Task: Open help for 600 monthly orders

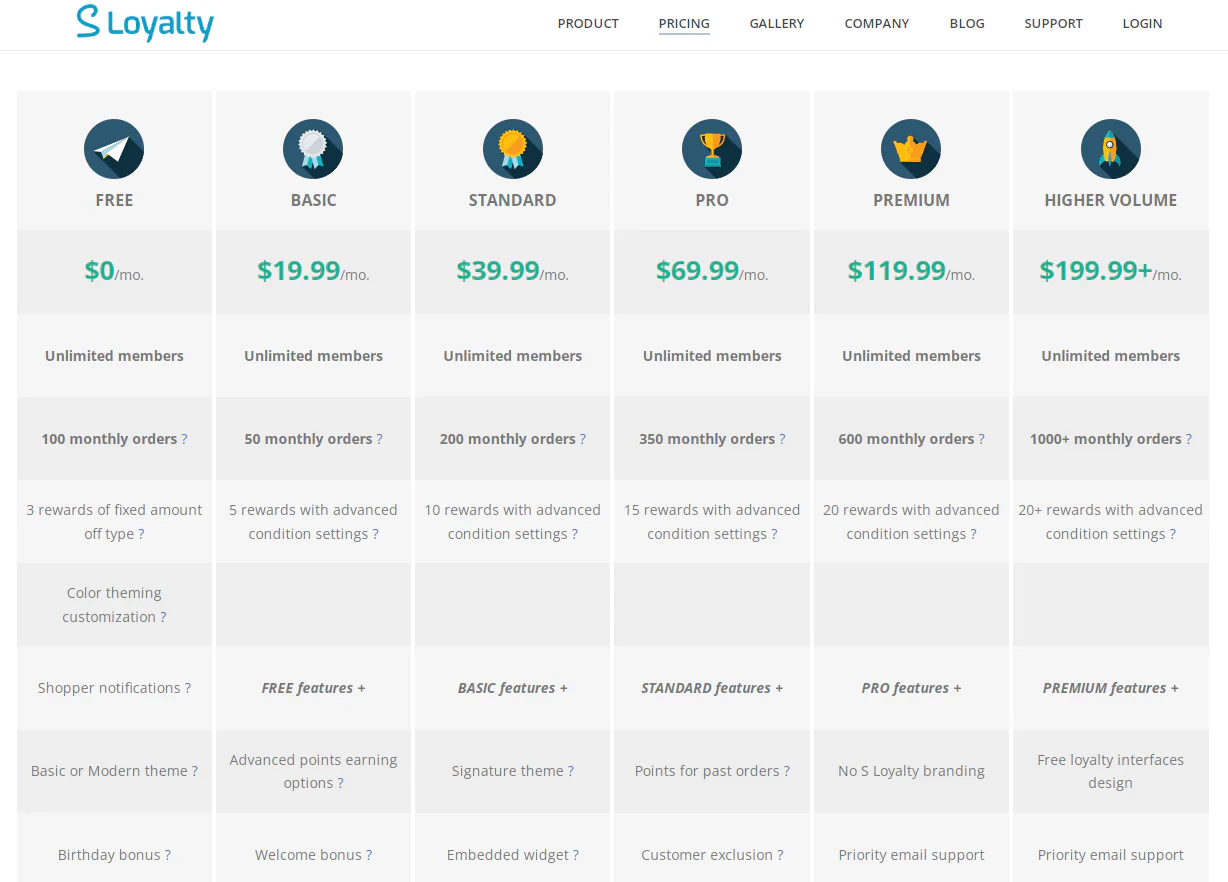Action: [981, 439]
